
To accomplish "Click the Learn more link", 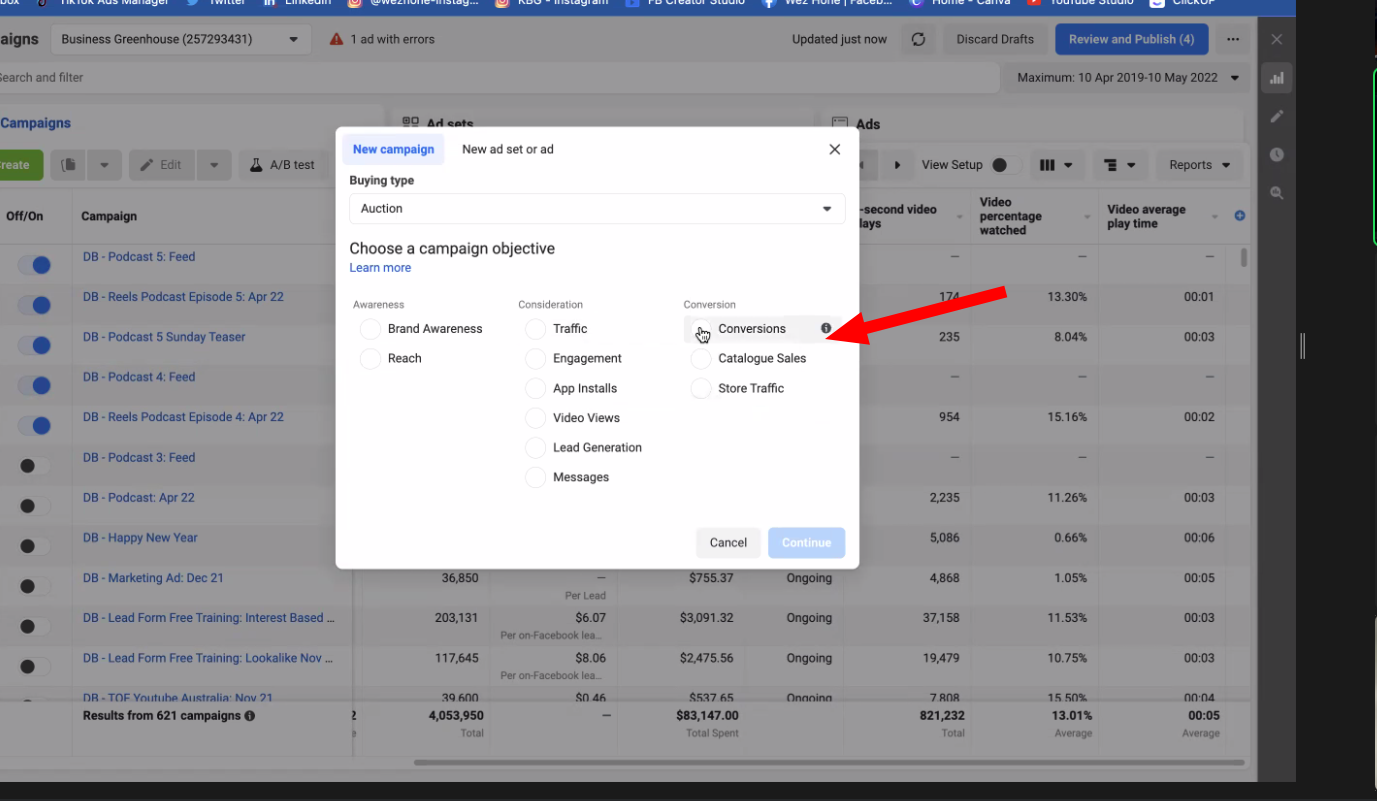I will (x=380, y=268).
